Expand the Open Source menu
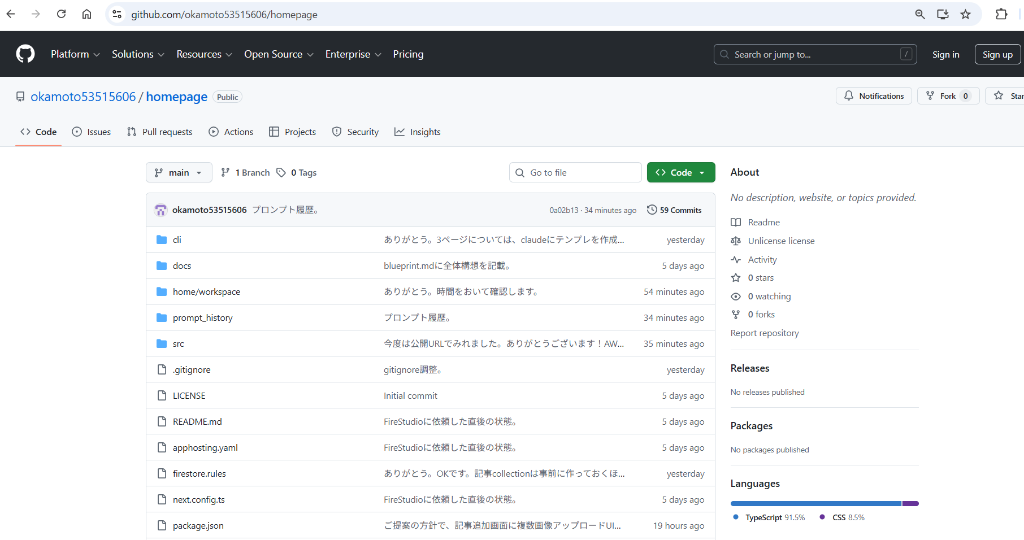This screenshot has width=1024, height=540. 279,54
